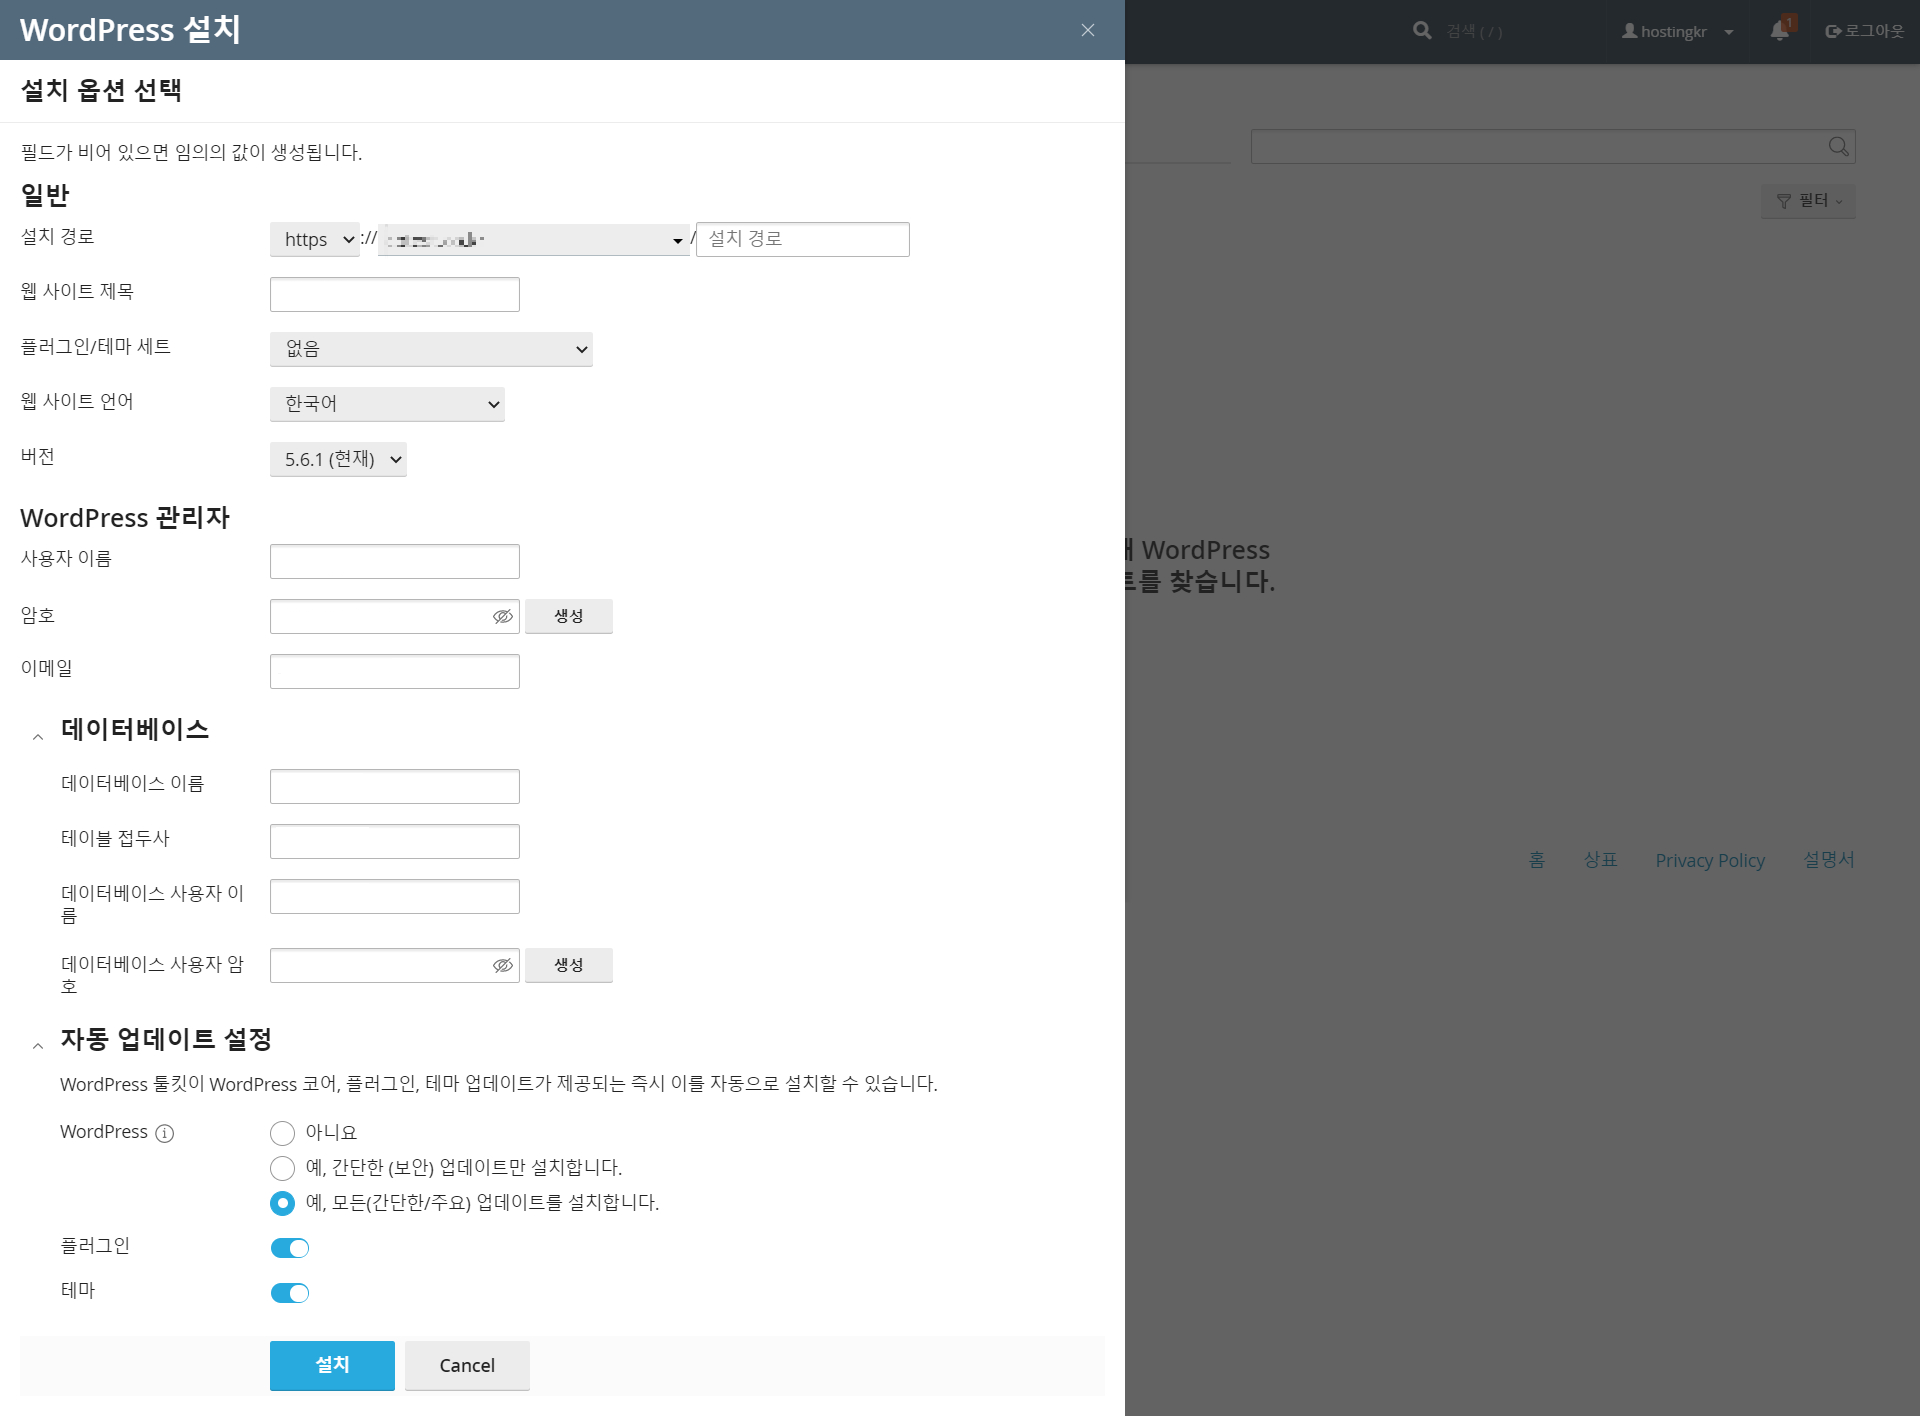Select the 아니요 radio option
This screenshot has width=1920, height=1416.
pos(282,1133)
